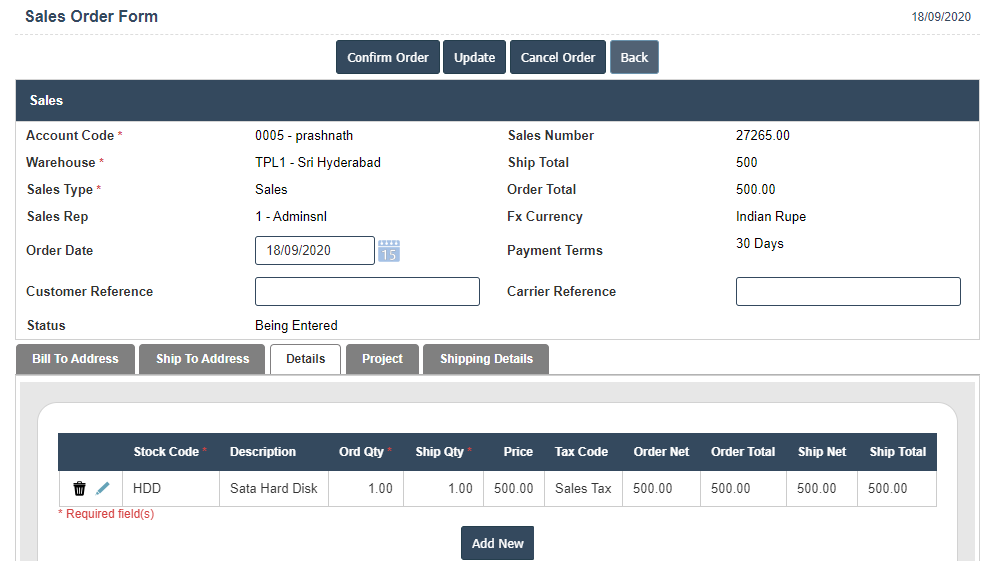The image size is (1000, 561).
Task: Focus the Carrier Reference text box
Action: click(848, 292)
